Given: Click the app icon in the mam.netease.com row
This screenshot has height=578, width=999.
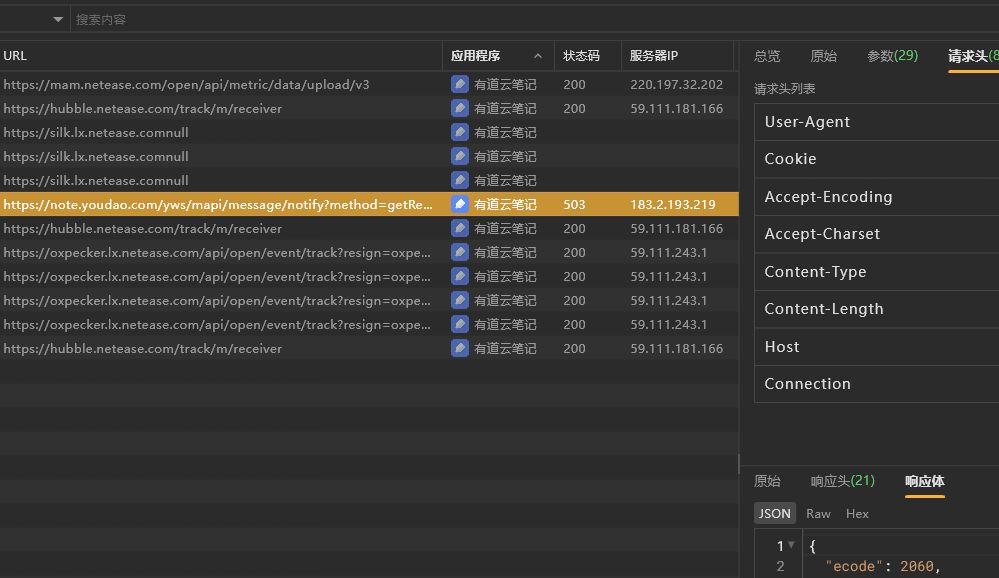Looking at the screenshot, I should (460, 84).
